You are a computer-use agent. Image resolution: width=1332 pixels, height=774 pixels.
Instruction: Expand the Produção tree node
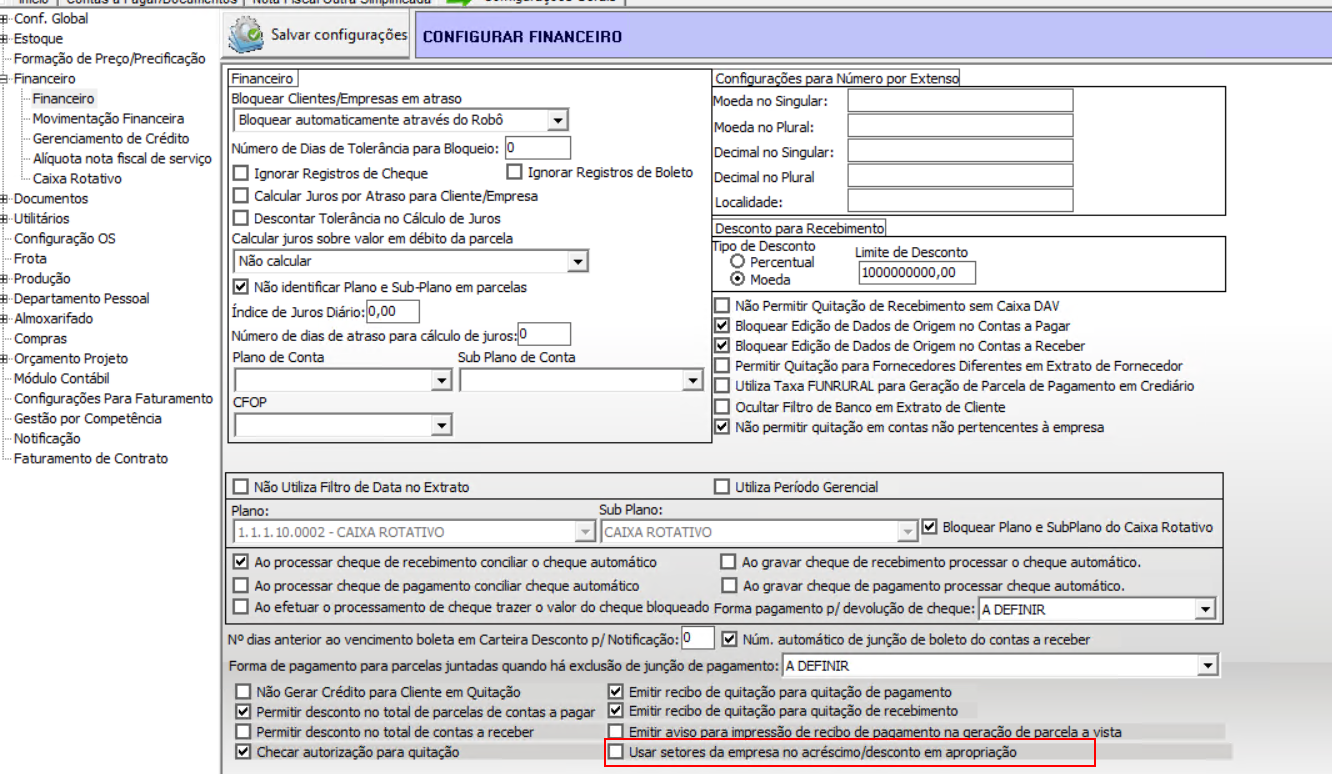tap(5, 279)
